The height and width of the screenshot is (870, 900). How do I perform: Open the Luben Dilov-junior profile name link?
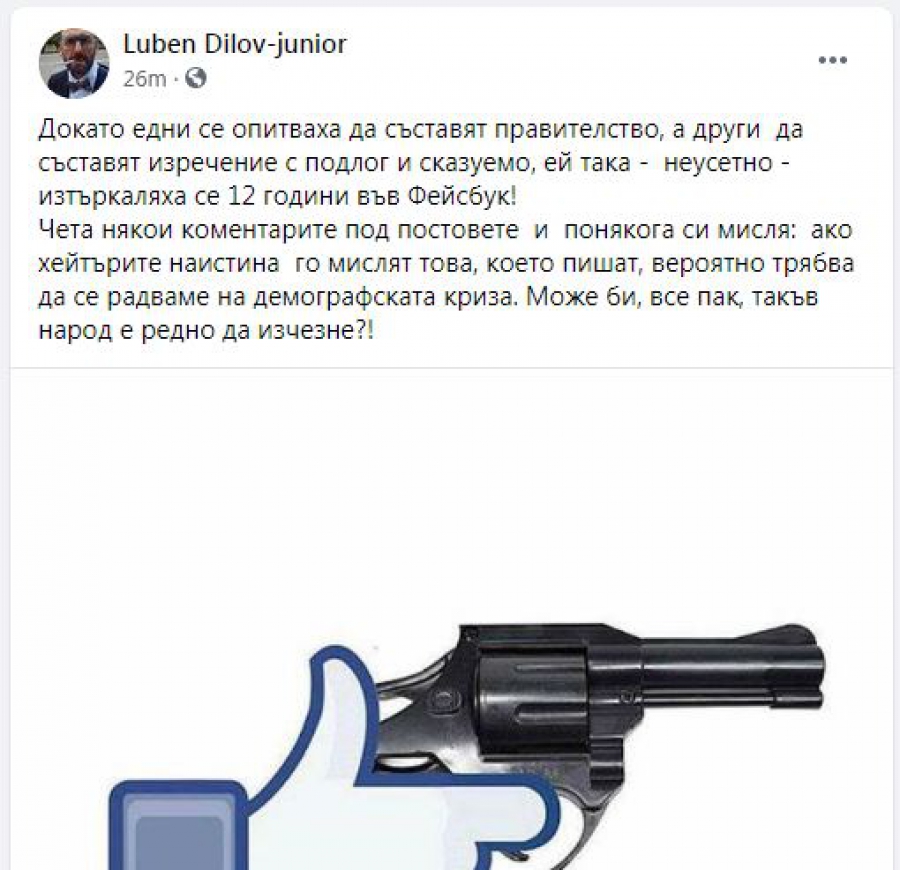tap(235, 44)
